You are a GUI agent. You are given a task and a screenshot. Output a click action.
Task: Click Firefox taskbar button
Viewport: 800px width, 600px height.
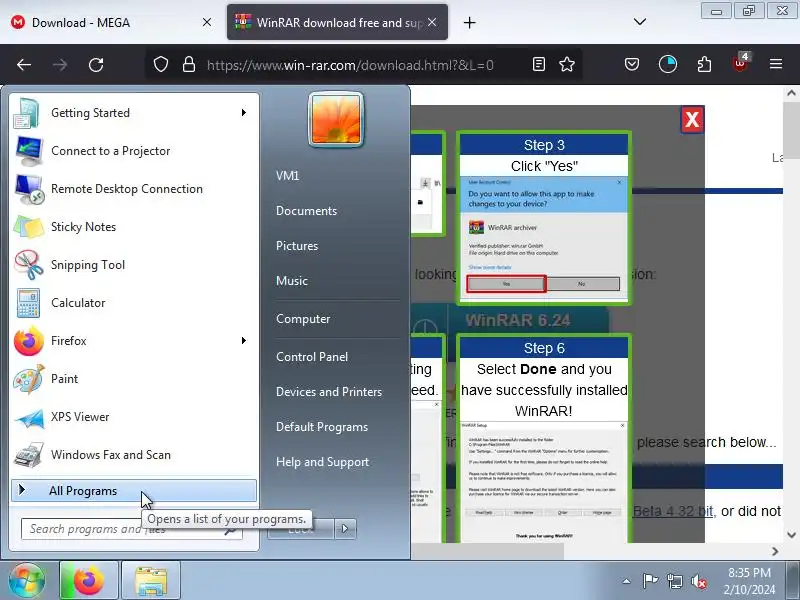tap(89, 580)
